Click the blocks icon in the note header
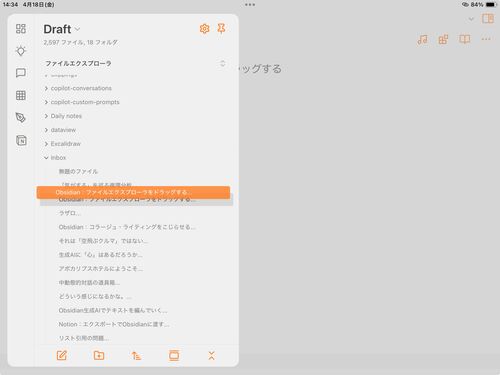The height and width of the screenshot is (375, 500). tap(443, 40)
